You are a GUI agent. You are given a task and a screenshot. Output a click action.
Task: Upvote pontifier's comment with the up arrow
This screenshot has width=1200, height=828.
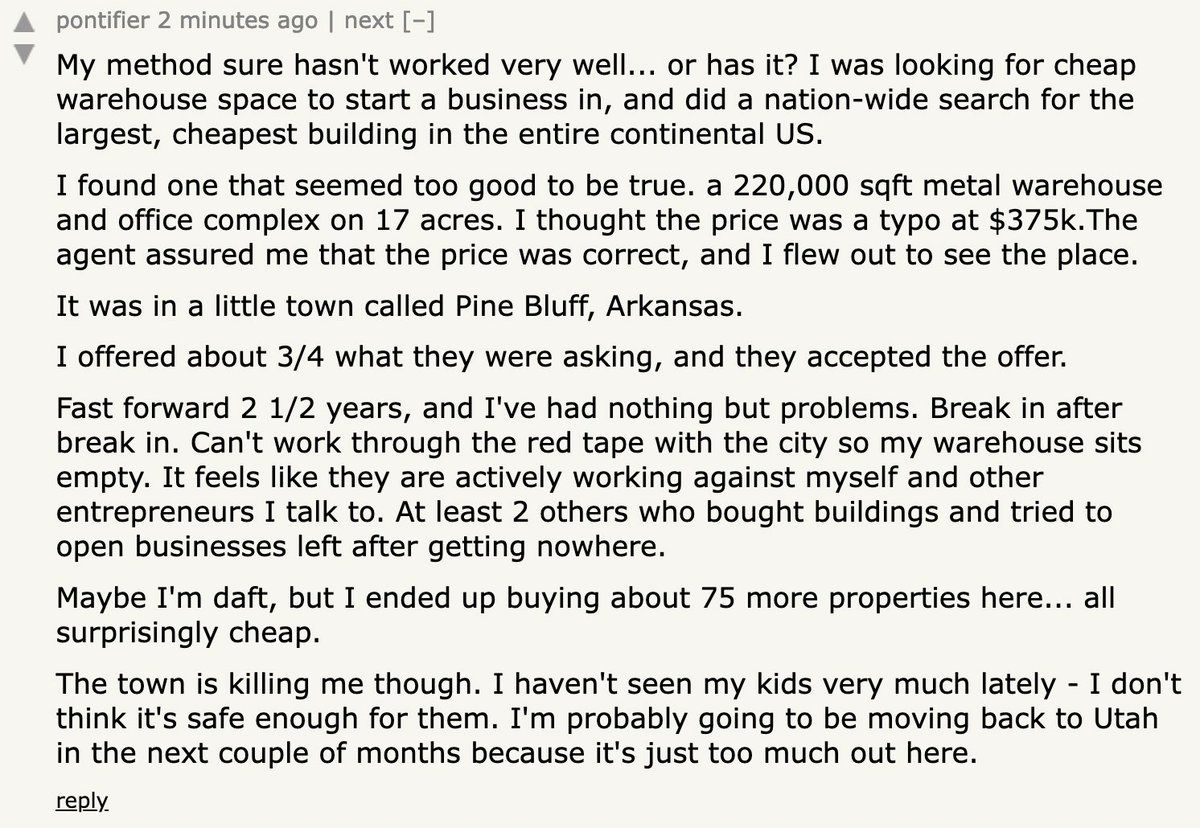[22, 21]
